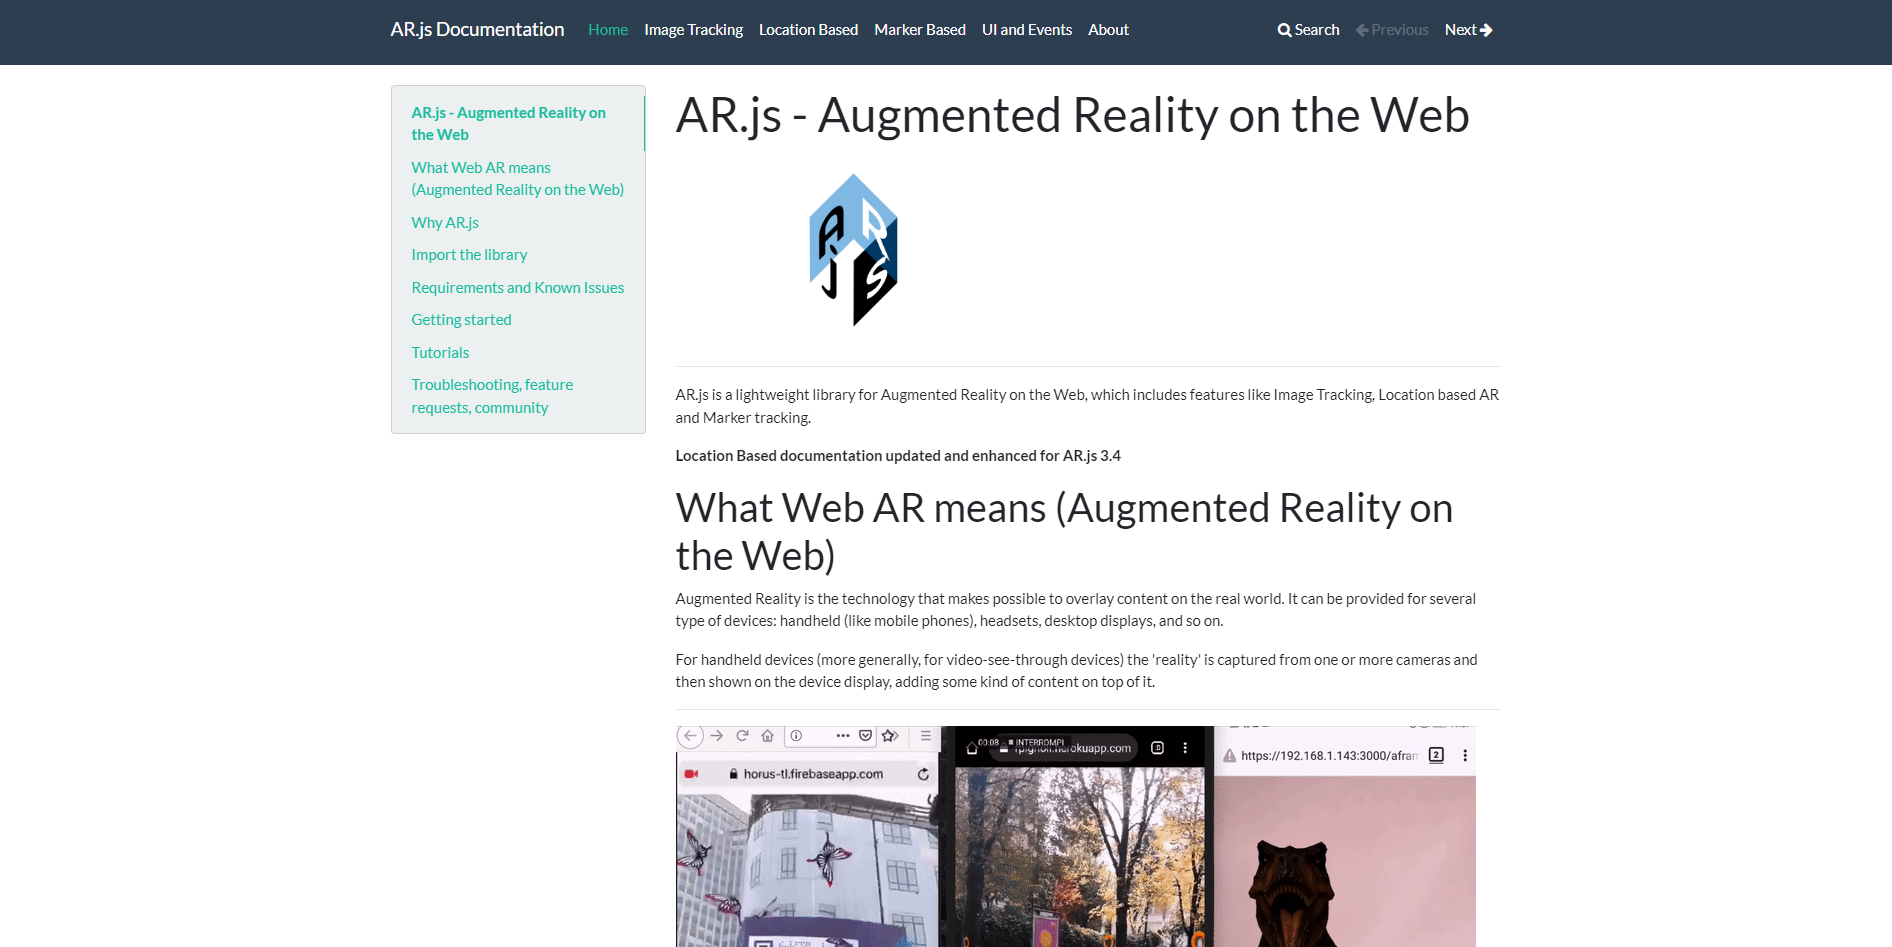
Task: Click the Previous page left-arrow icon
Action: (x=1362, y=30)
